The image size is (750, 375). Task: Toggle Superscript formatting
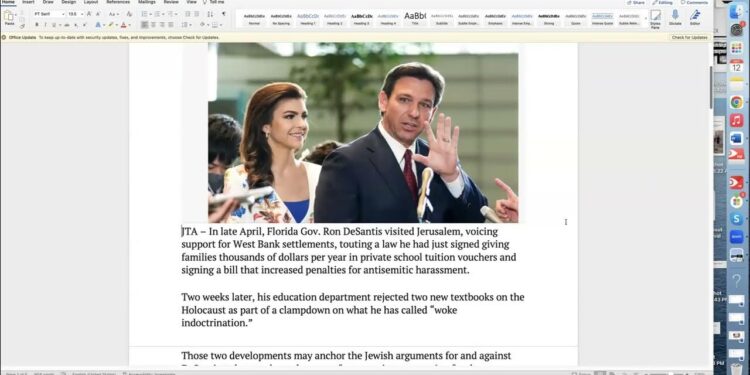click(x=84, y=25)
